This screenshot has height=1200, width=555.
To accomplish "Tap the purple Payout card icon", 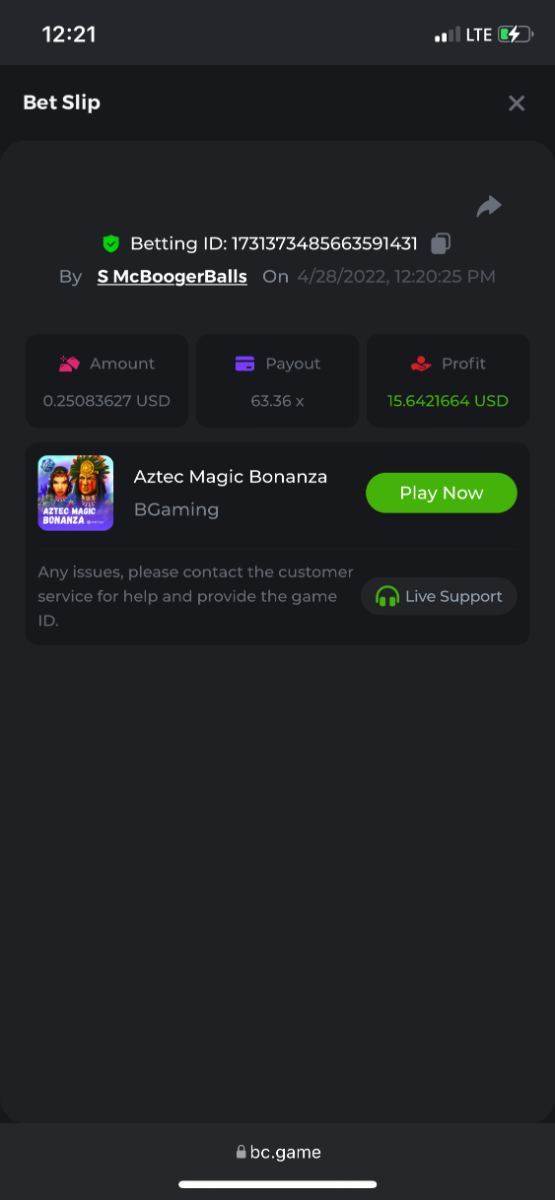I will [245, 364].
